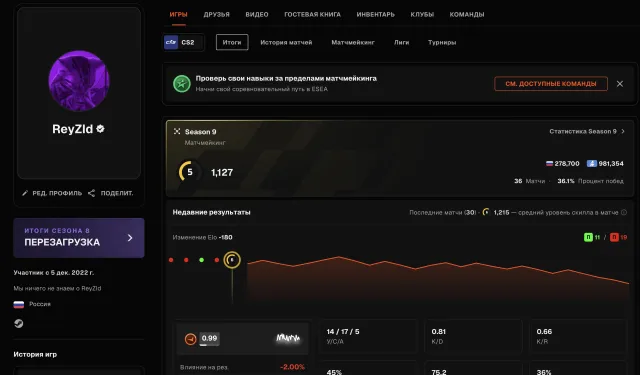
Task: Switch to the ИГРЫ tab
Action: [178, 14]
